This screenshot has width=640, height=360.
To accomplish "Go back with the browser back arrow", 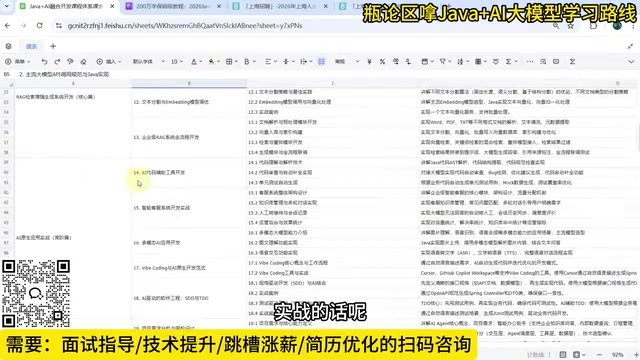I will (8, 25).
